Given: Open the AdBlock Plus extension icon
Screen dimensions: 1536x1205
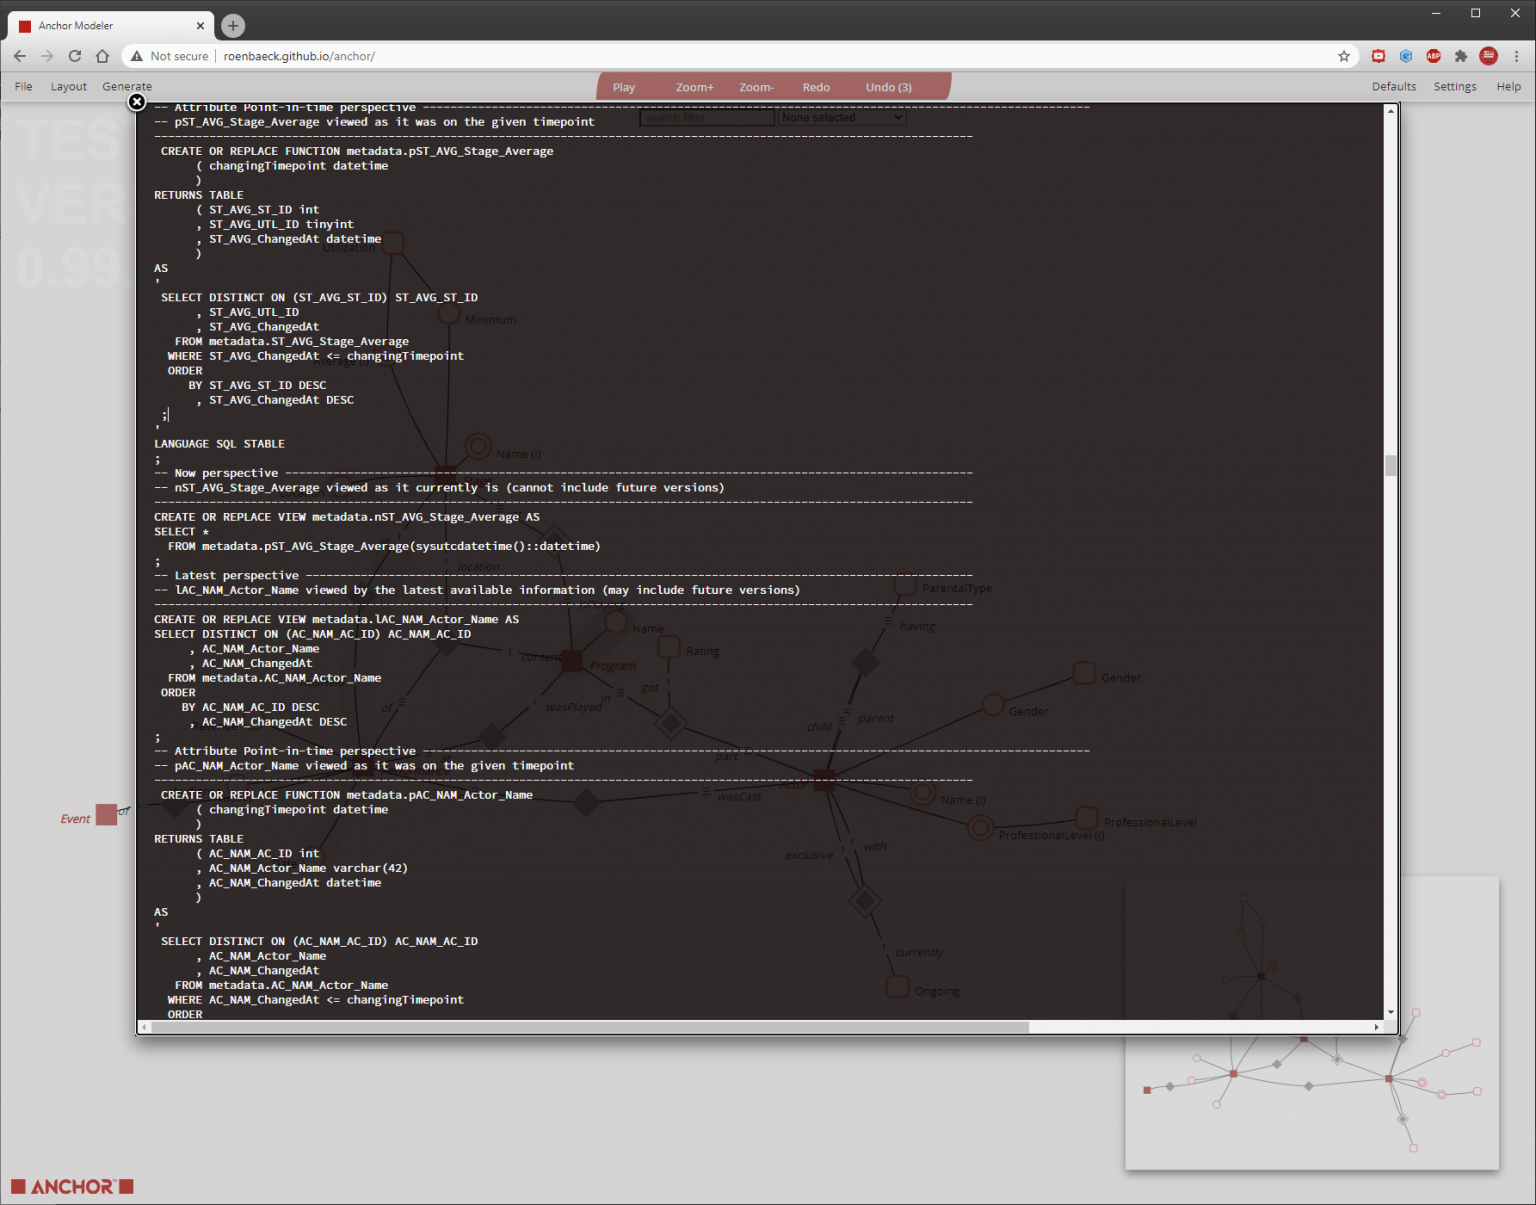Looking at the screenshot, I should [x=1433, y=56].
